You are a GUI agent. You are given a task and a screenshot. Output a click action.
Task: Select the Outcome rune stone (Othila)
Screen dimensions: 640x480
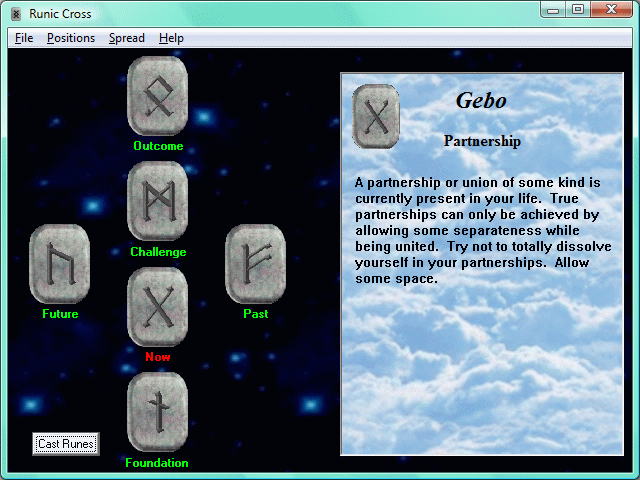point(158,96)
